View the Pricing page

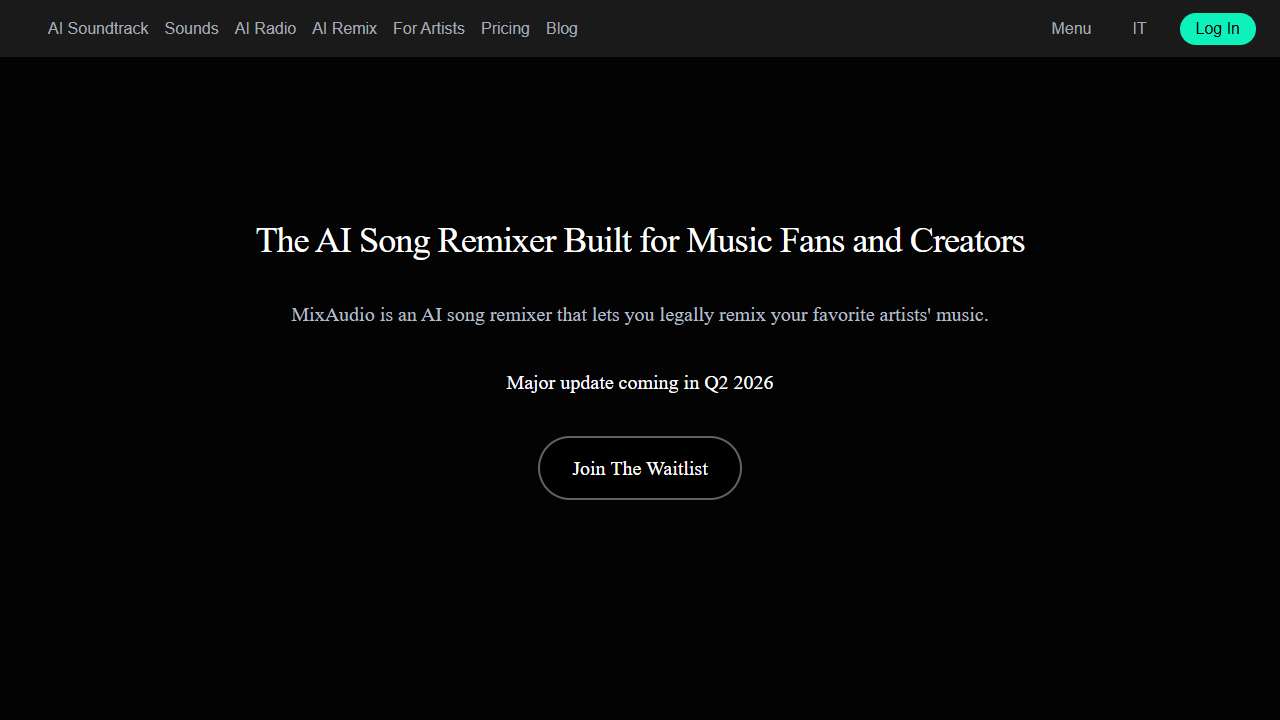pyautogui.click(x=505, y=28)
